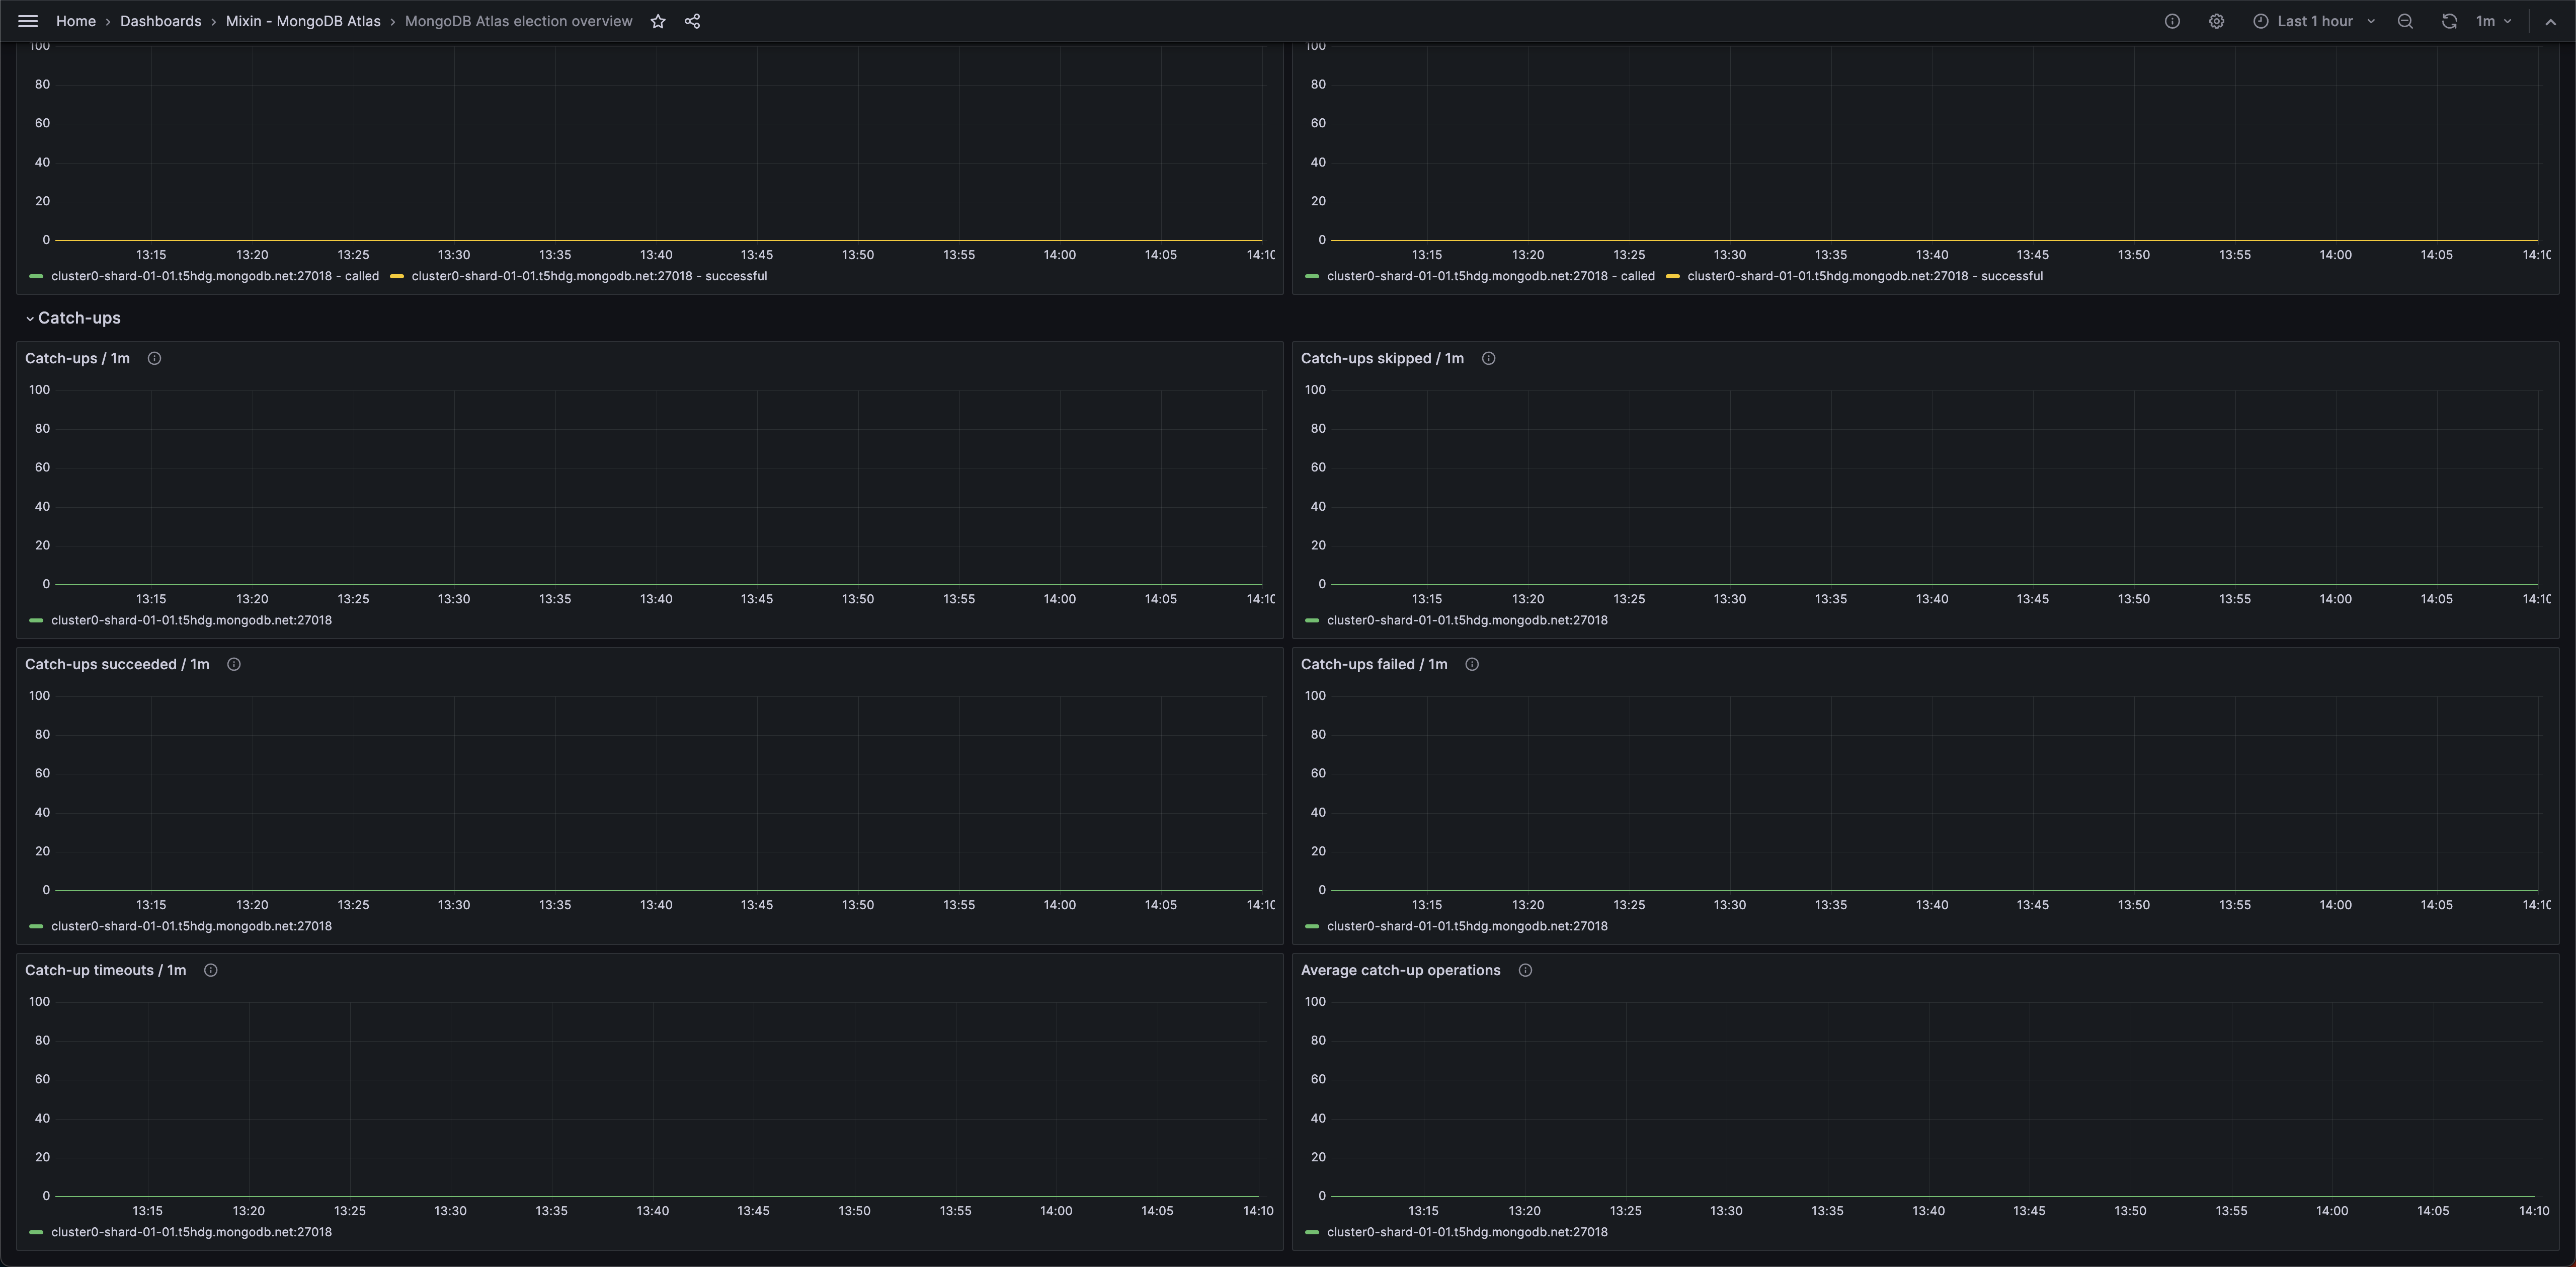
Task: Open the main hamburger menu
Action: tap(28, 21)
